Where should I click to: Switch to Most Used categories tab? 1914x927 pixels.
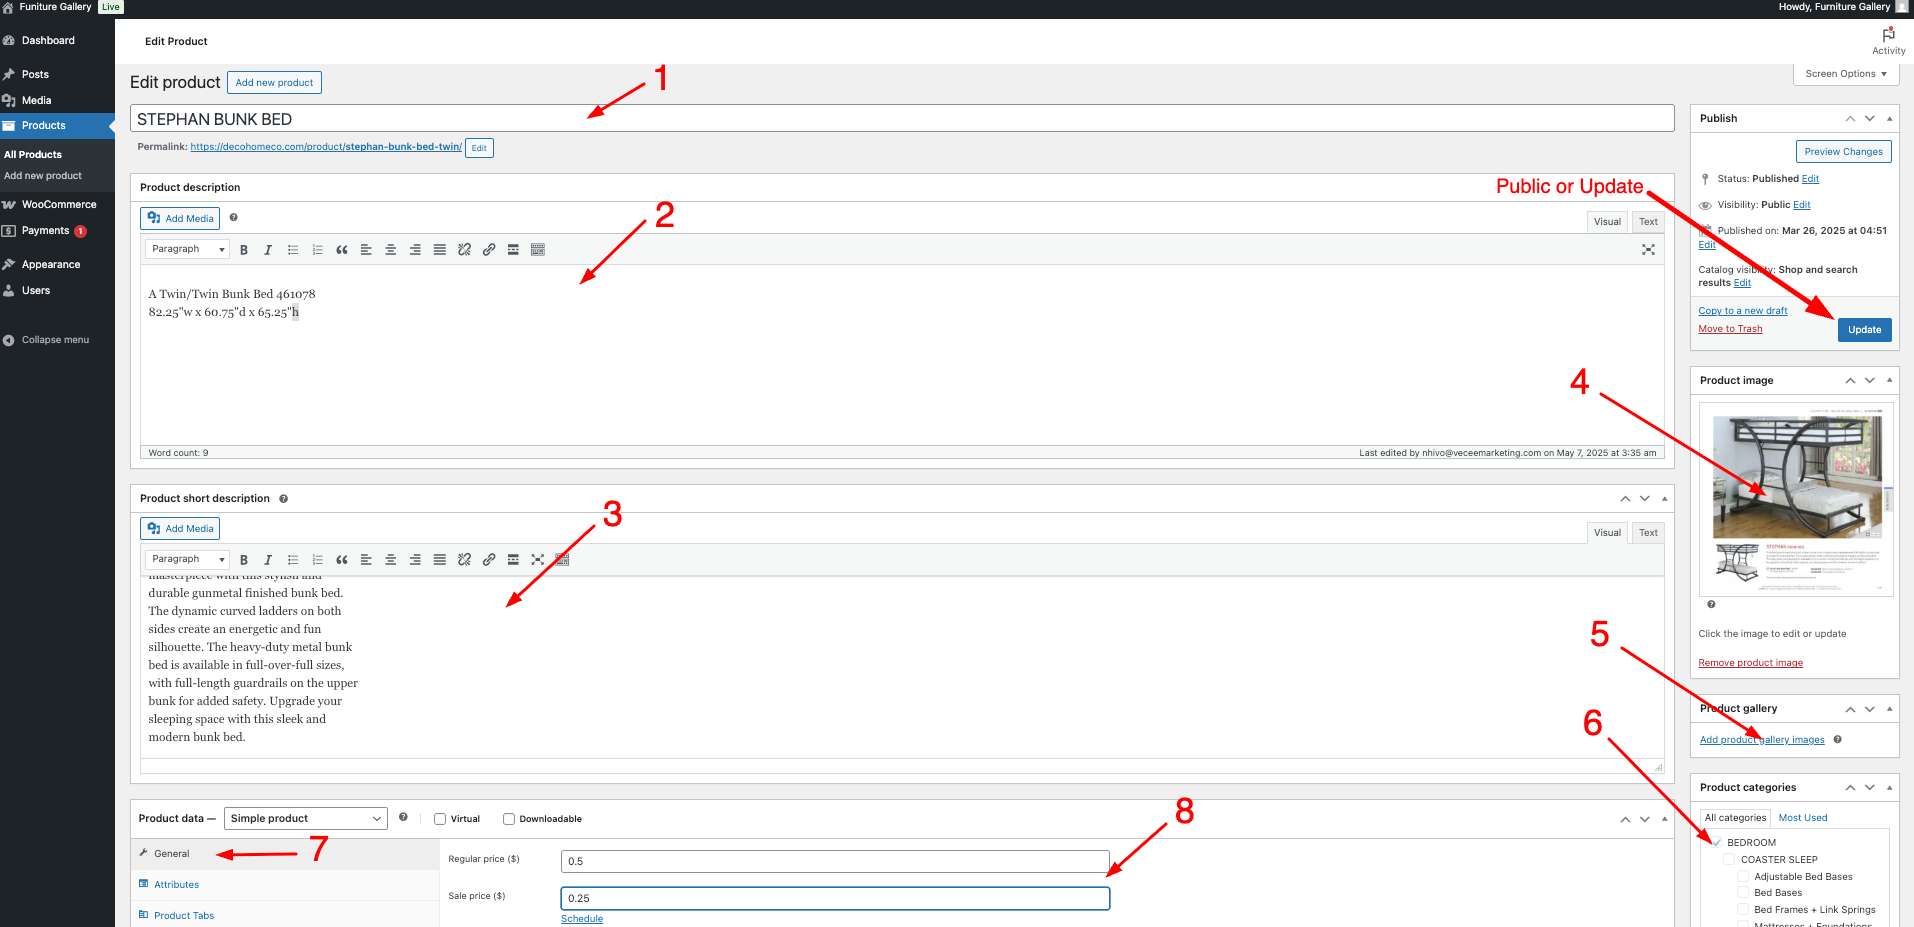pos(1802,818)
